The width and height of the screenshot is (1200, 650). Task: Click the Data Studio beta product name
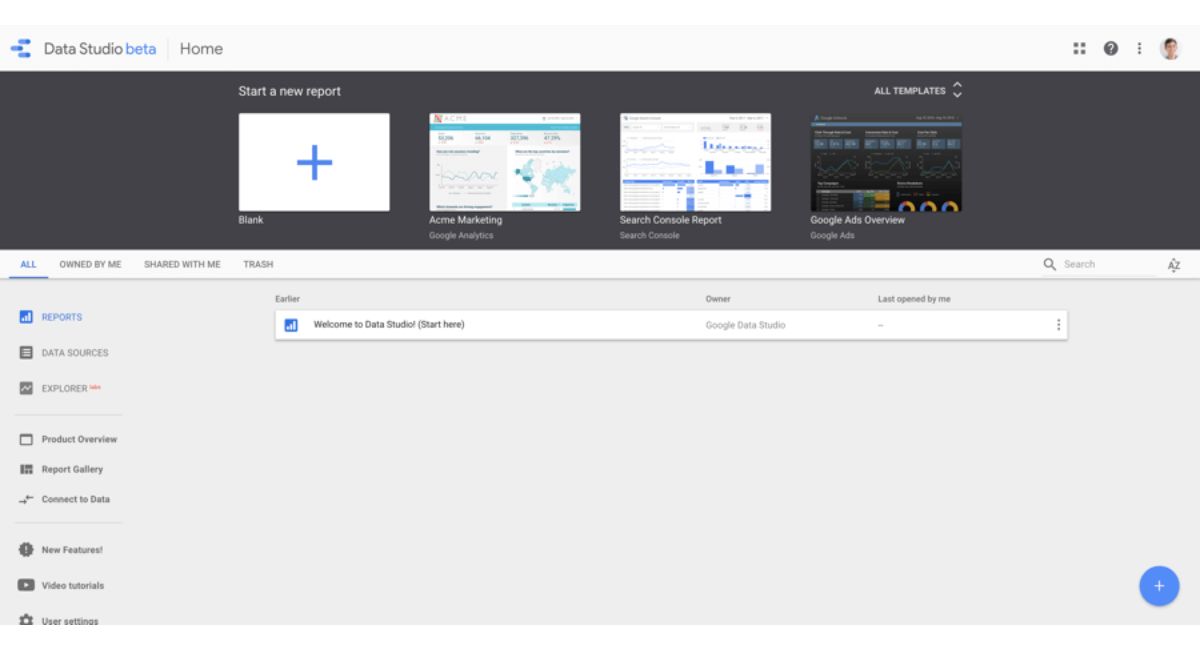(x=100, y=48)
